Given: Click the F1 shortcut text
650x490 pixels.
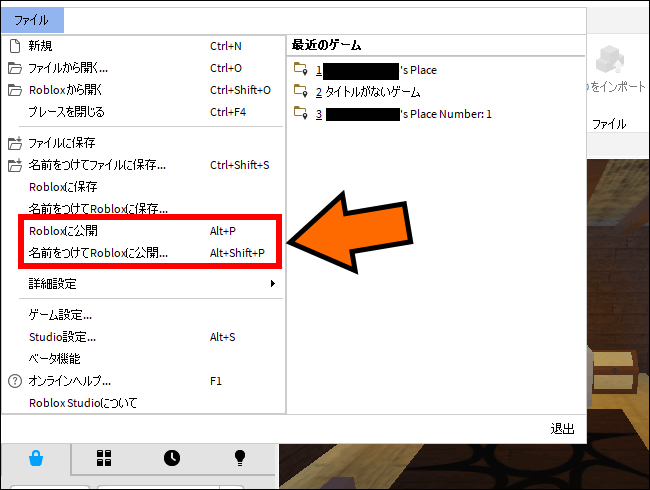Looking at the screenshot, I should click(216, 381).
